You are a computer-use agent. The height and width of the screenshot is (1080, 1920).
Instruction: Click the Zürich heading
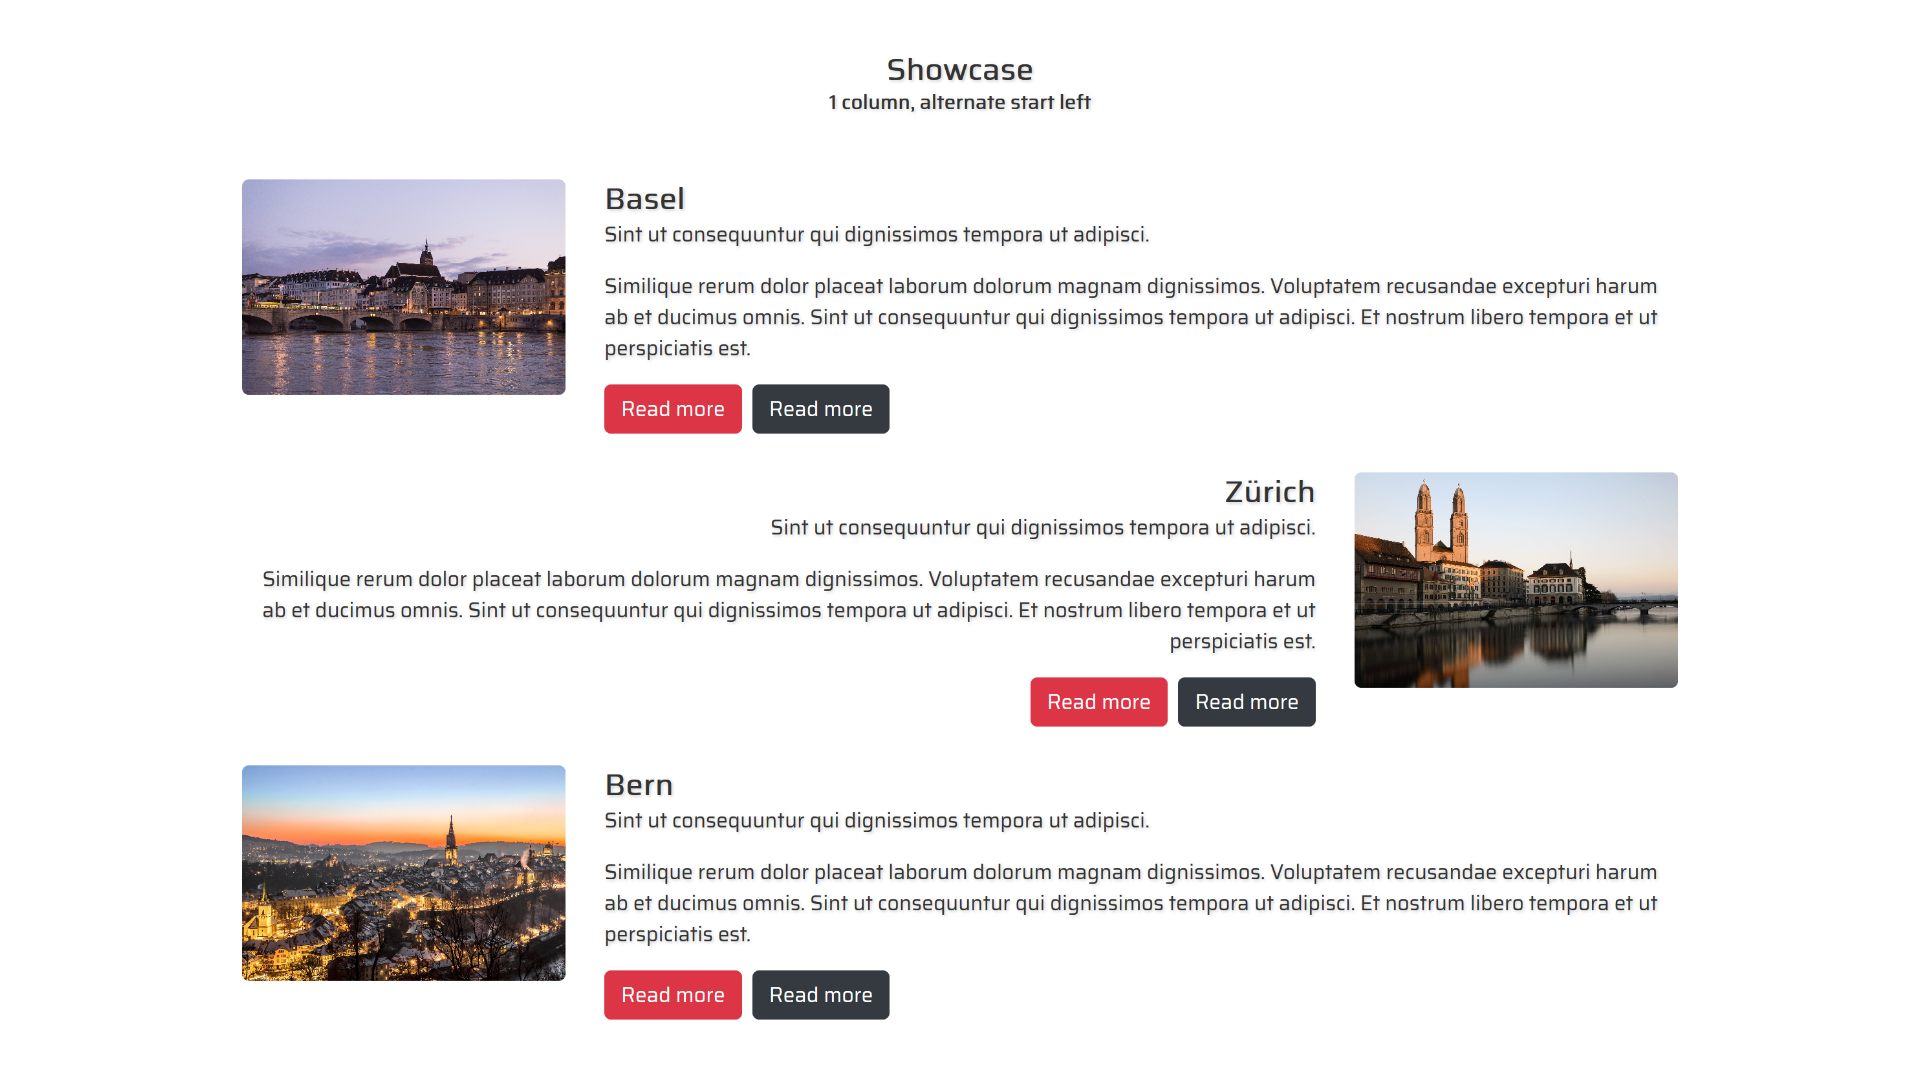[1269, 492]
